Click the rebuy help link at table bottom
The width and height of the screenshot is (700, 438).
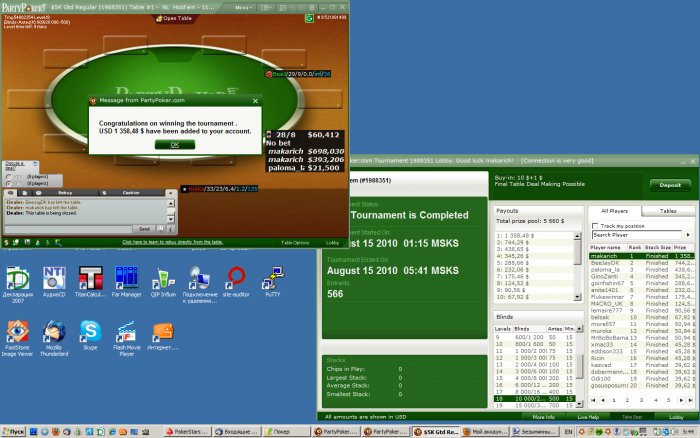pos(172,242)
